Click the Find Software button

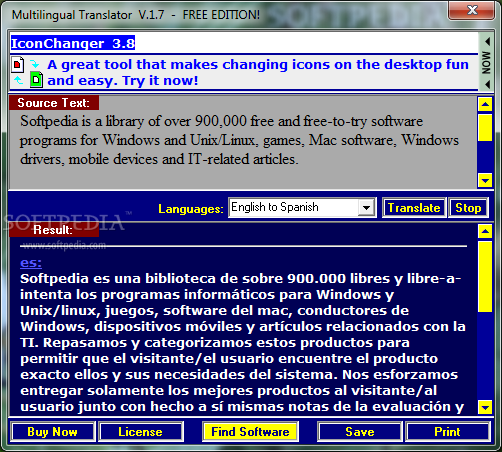250,432
